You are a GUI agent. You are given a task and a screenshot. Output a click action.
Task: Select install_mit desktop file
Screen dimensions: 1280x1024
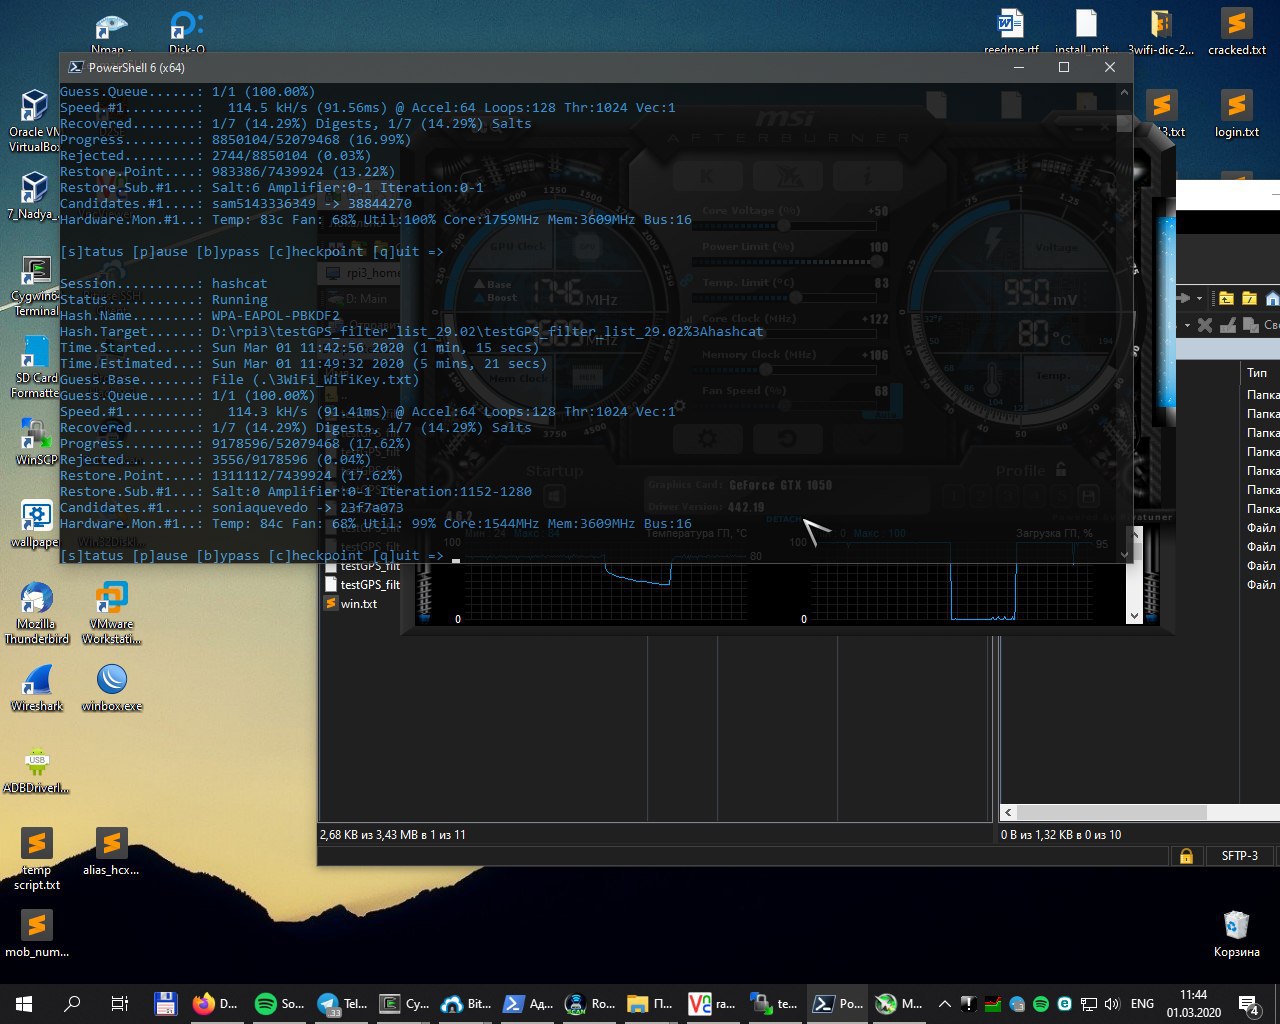click(x=1086, y=32)
